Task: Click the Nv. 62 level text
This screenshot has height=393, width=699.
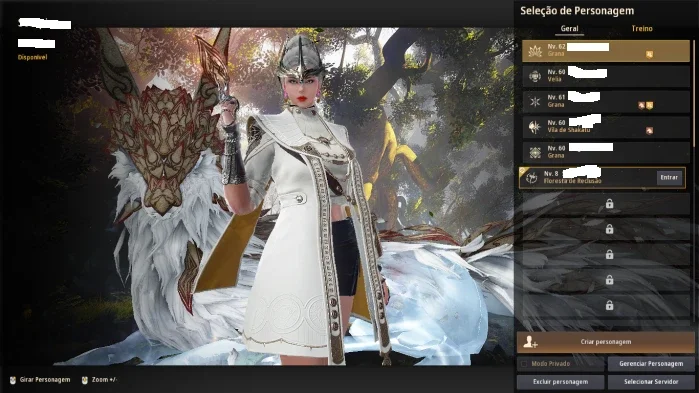Action: pos(556,46)
